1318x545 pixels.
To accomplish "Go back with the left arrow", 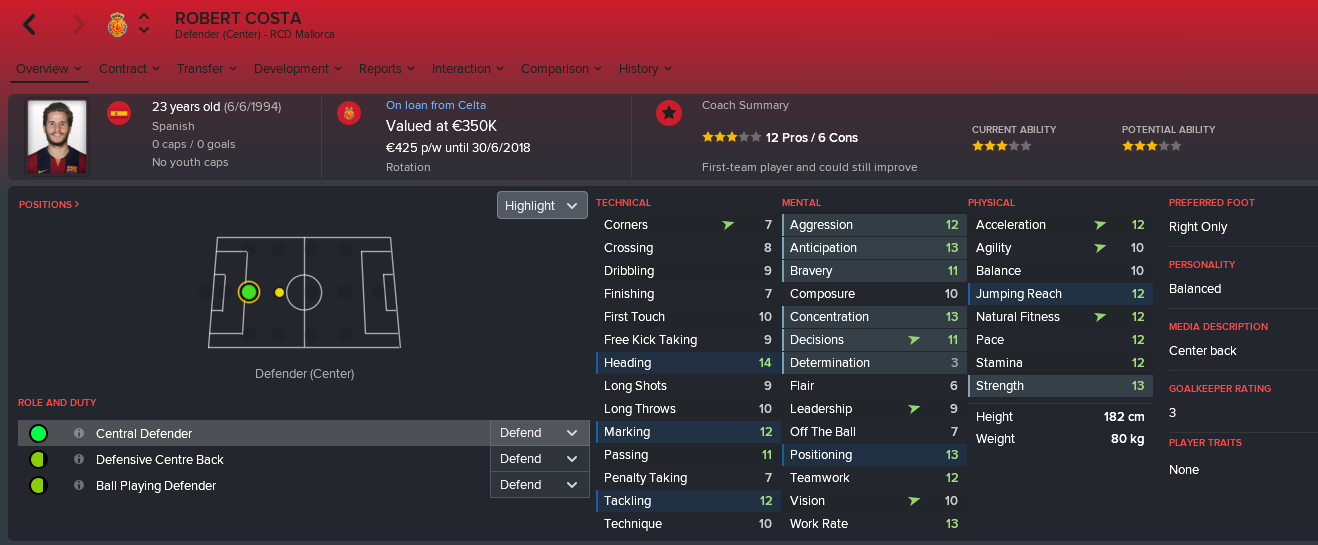I will point(30,25).
